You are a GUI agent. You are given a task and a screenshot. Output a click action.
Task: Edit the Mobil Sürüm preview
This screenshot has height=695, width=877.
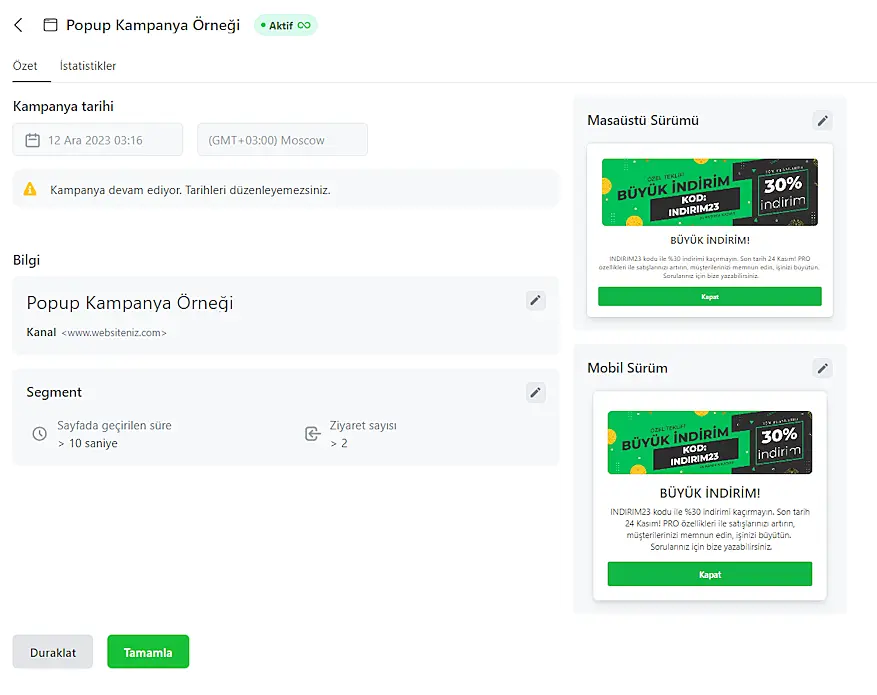(822, 368)
